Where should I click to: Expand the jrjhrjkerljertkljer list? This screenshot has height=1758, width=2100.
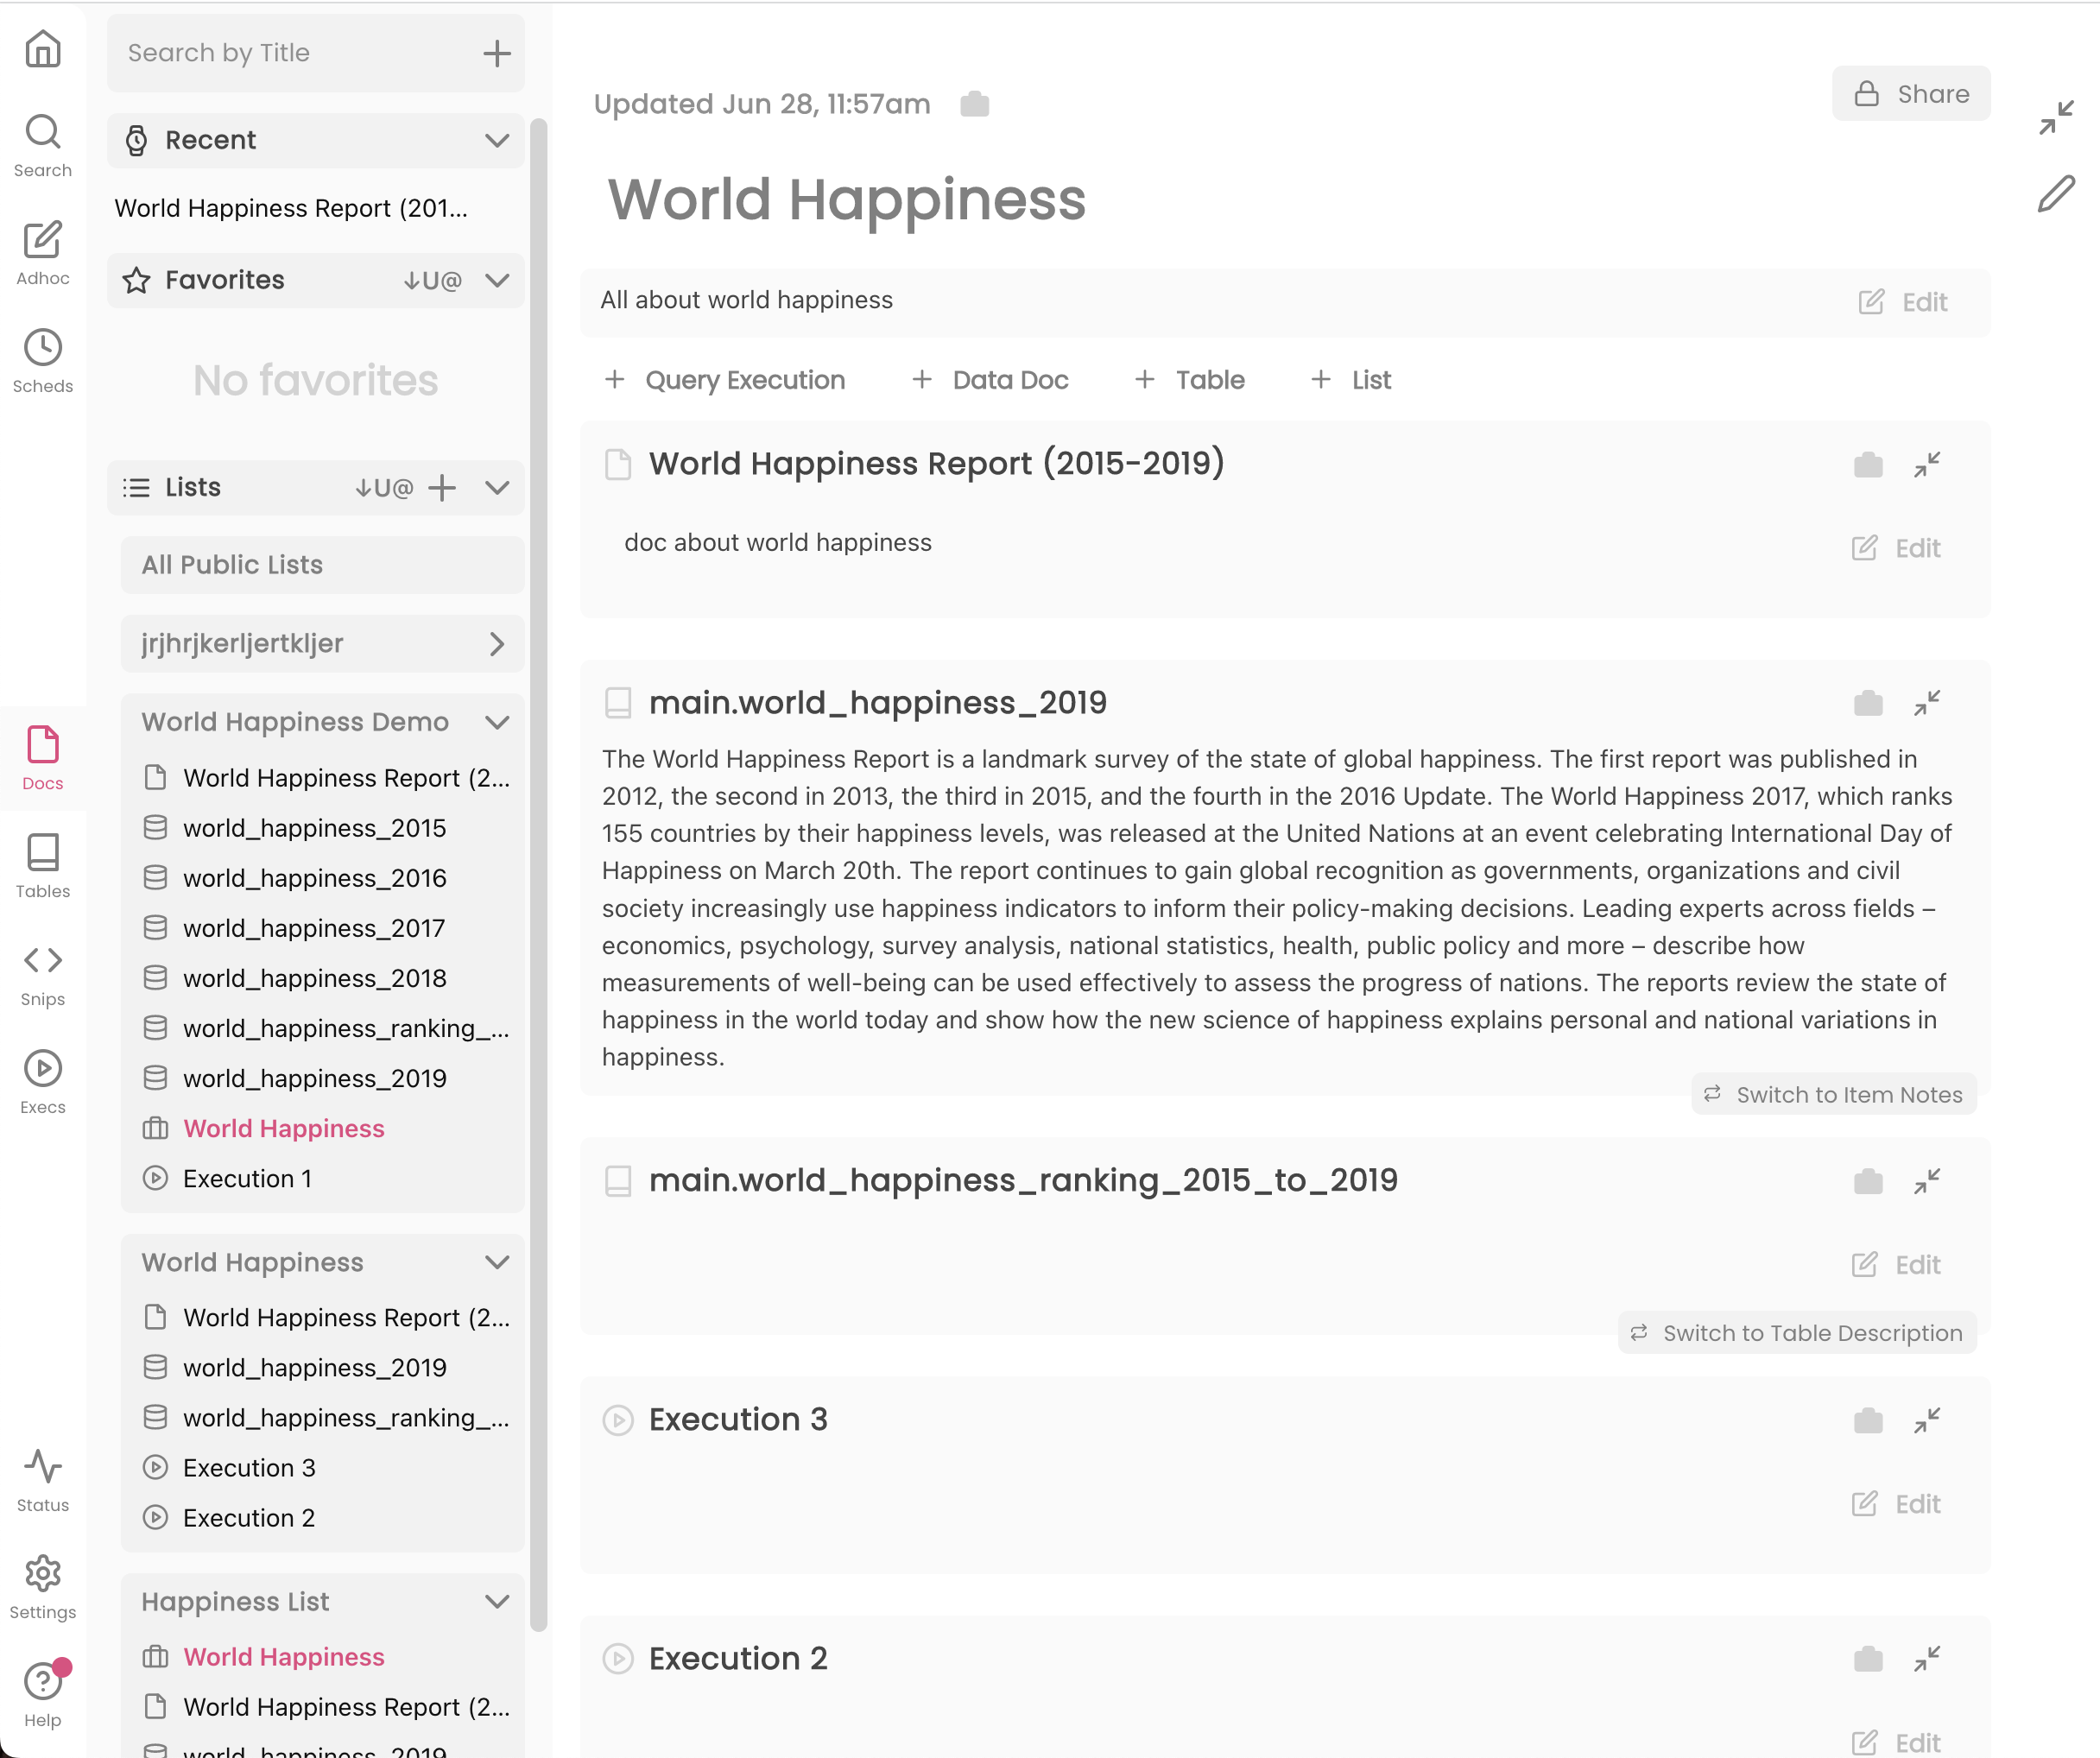click(497, 644)
